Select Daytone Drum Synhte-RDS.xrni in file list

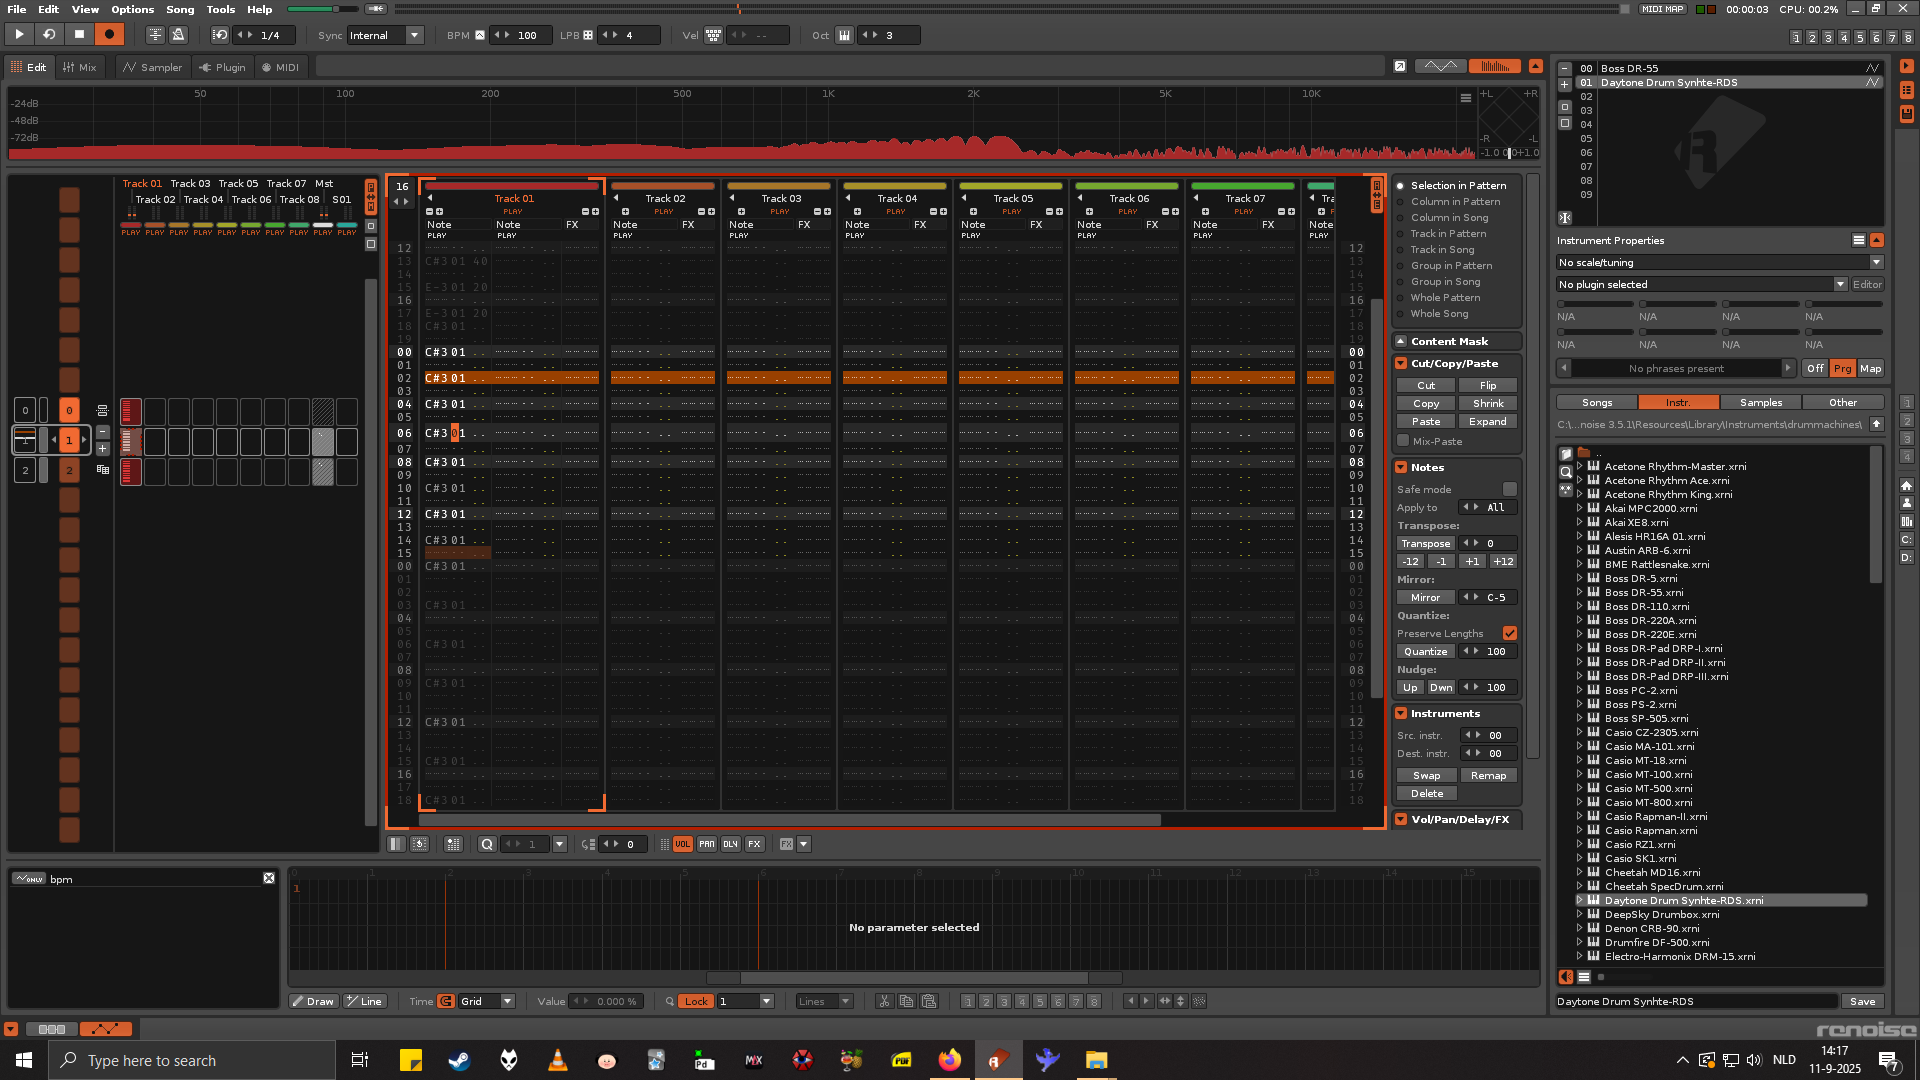pos(1684,901)
